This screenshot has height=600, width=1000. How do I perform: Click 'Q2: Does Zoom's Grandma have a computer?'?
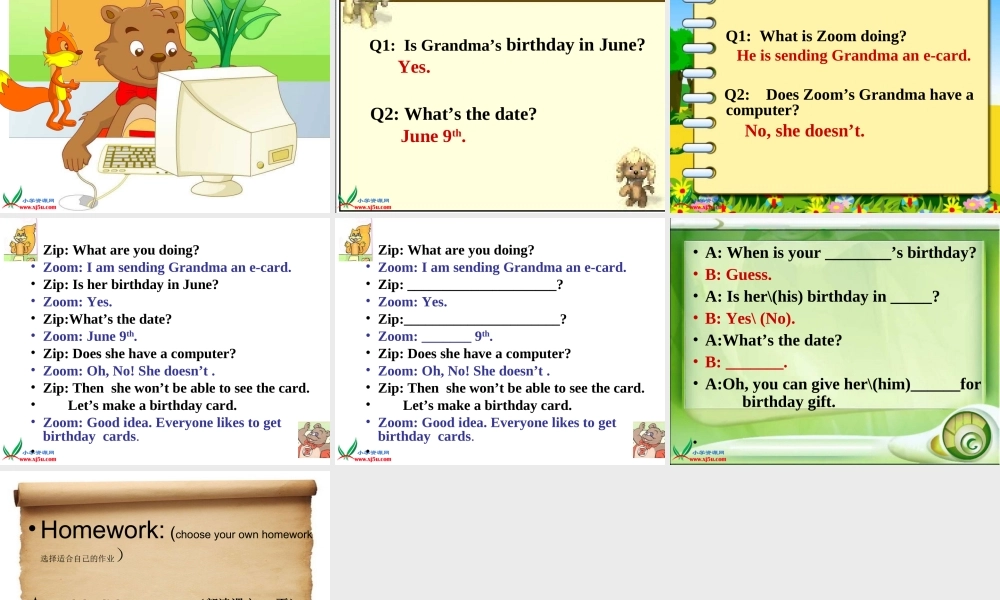pos(849,102)
